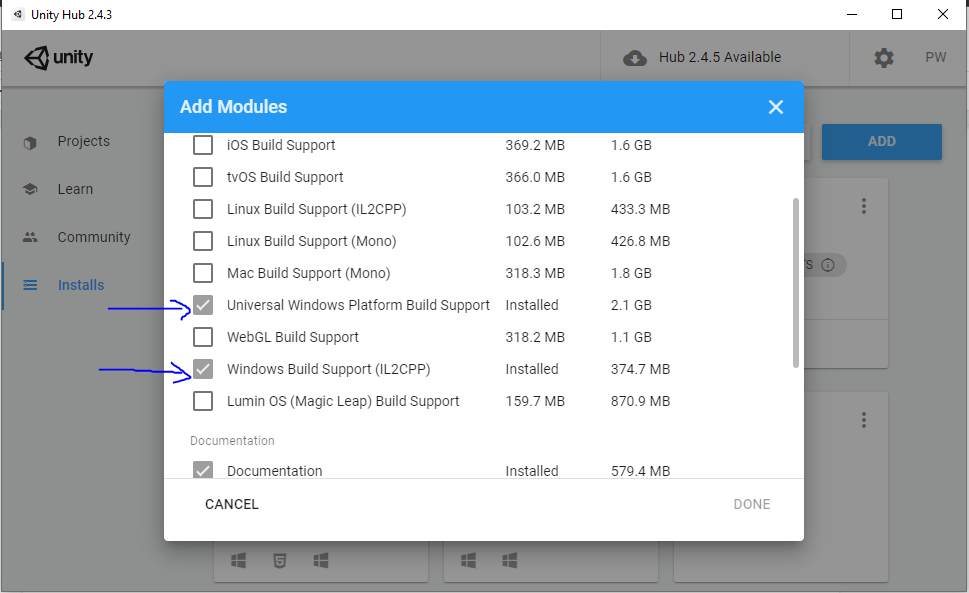Click the Community people icon

[30, 237]
